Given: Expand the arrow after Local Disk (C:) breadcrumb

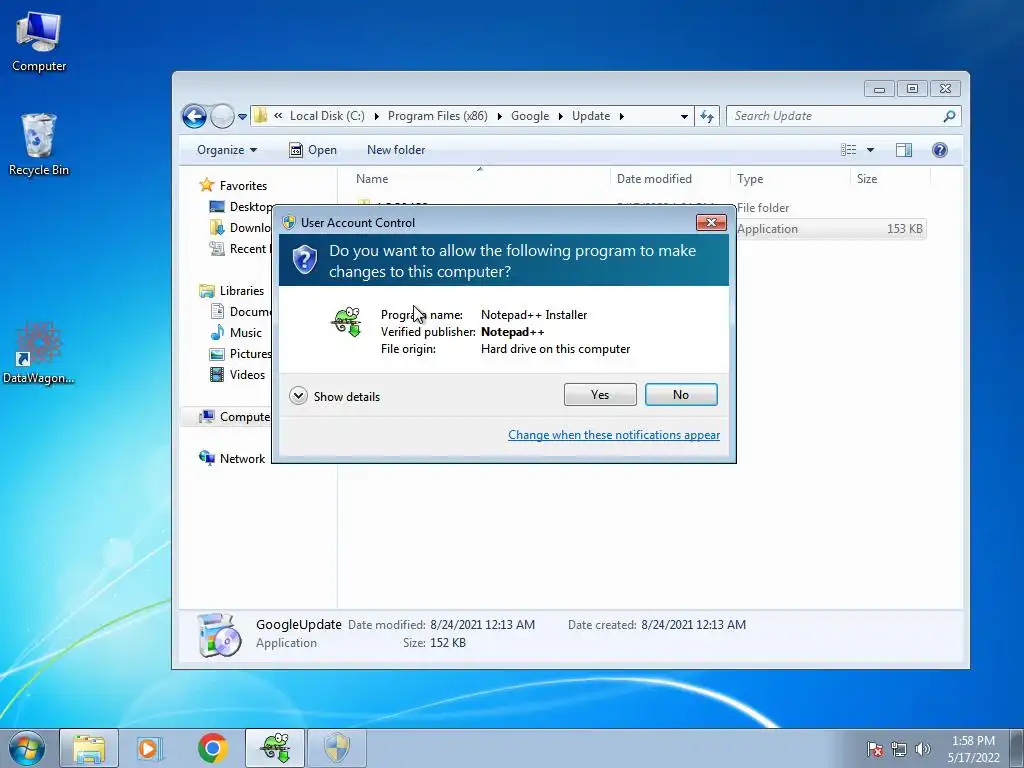Looking at the screenshot, I should [x=376, y=116].
